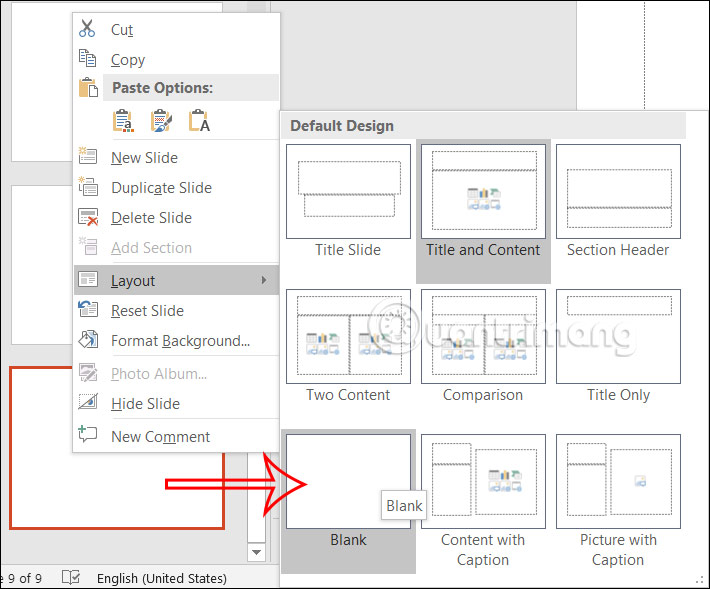Pick the Title and Content layout thumbnail
The height and width of the screenshot is (589, 710).
tap(483, 191)
